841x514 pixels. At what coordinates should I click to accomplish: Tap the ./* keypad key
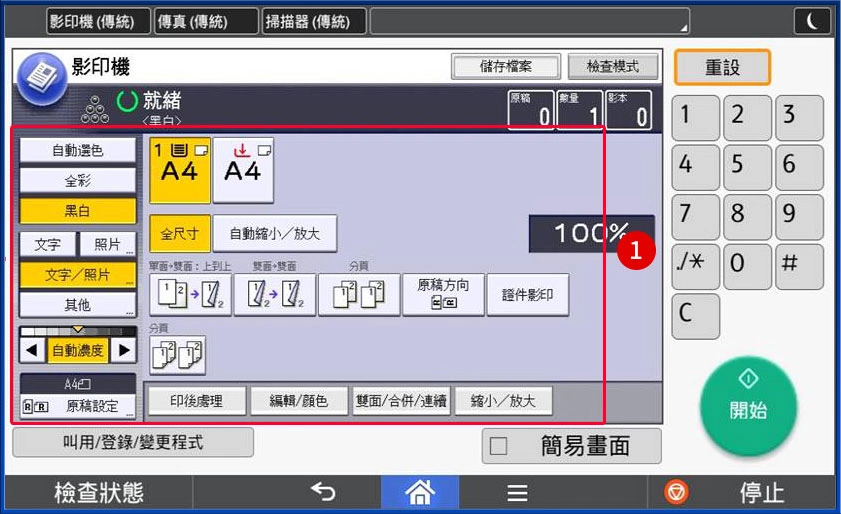click(696, 267)
